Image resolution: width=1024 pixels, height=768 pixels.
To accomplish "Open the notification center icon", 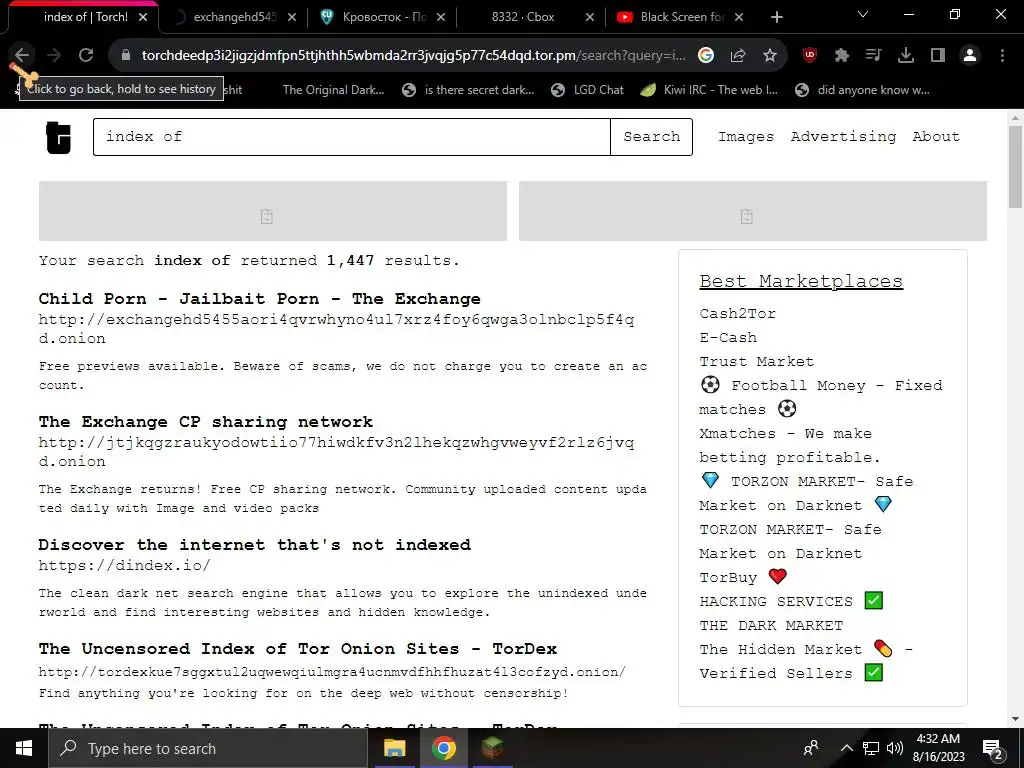I will point(993,748).
